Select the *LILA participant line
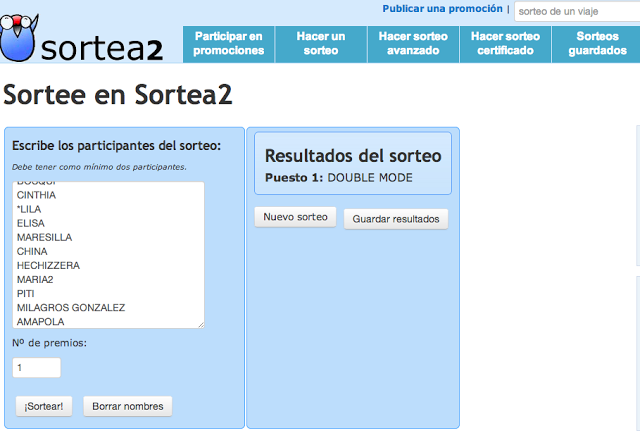640x445 pixels. pyautogui.click(x=29, y=209)
